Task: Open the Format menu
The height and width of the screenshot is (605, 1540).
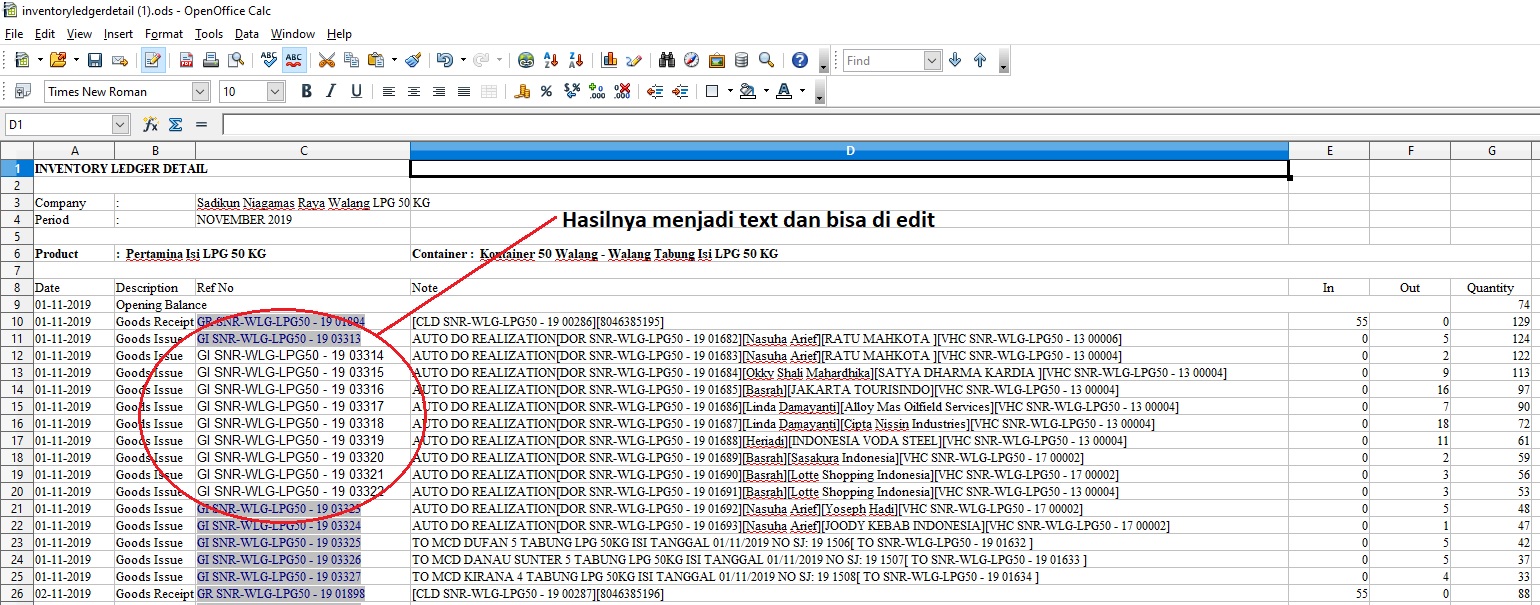Action: pos(164,34)
